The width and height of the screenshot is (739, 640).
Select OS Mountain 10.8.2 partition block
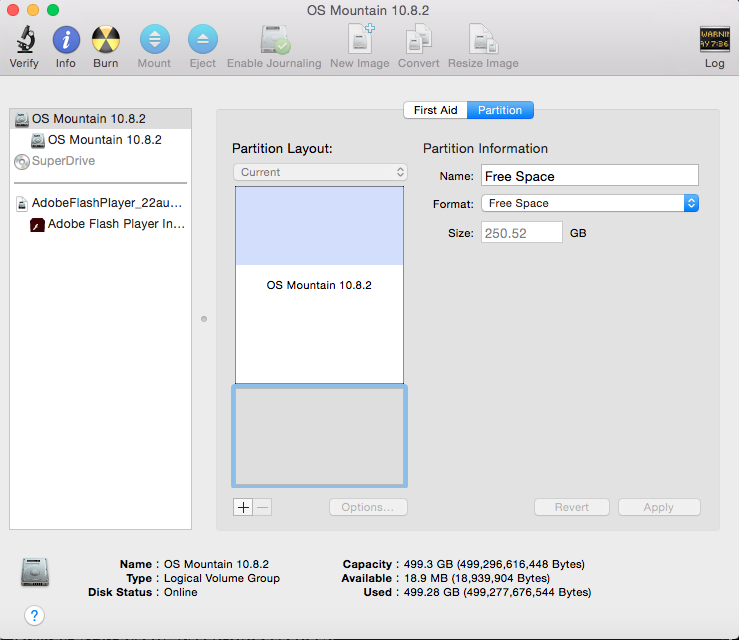pyautogui.click(x=319, y=285)
